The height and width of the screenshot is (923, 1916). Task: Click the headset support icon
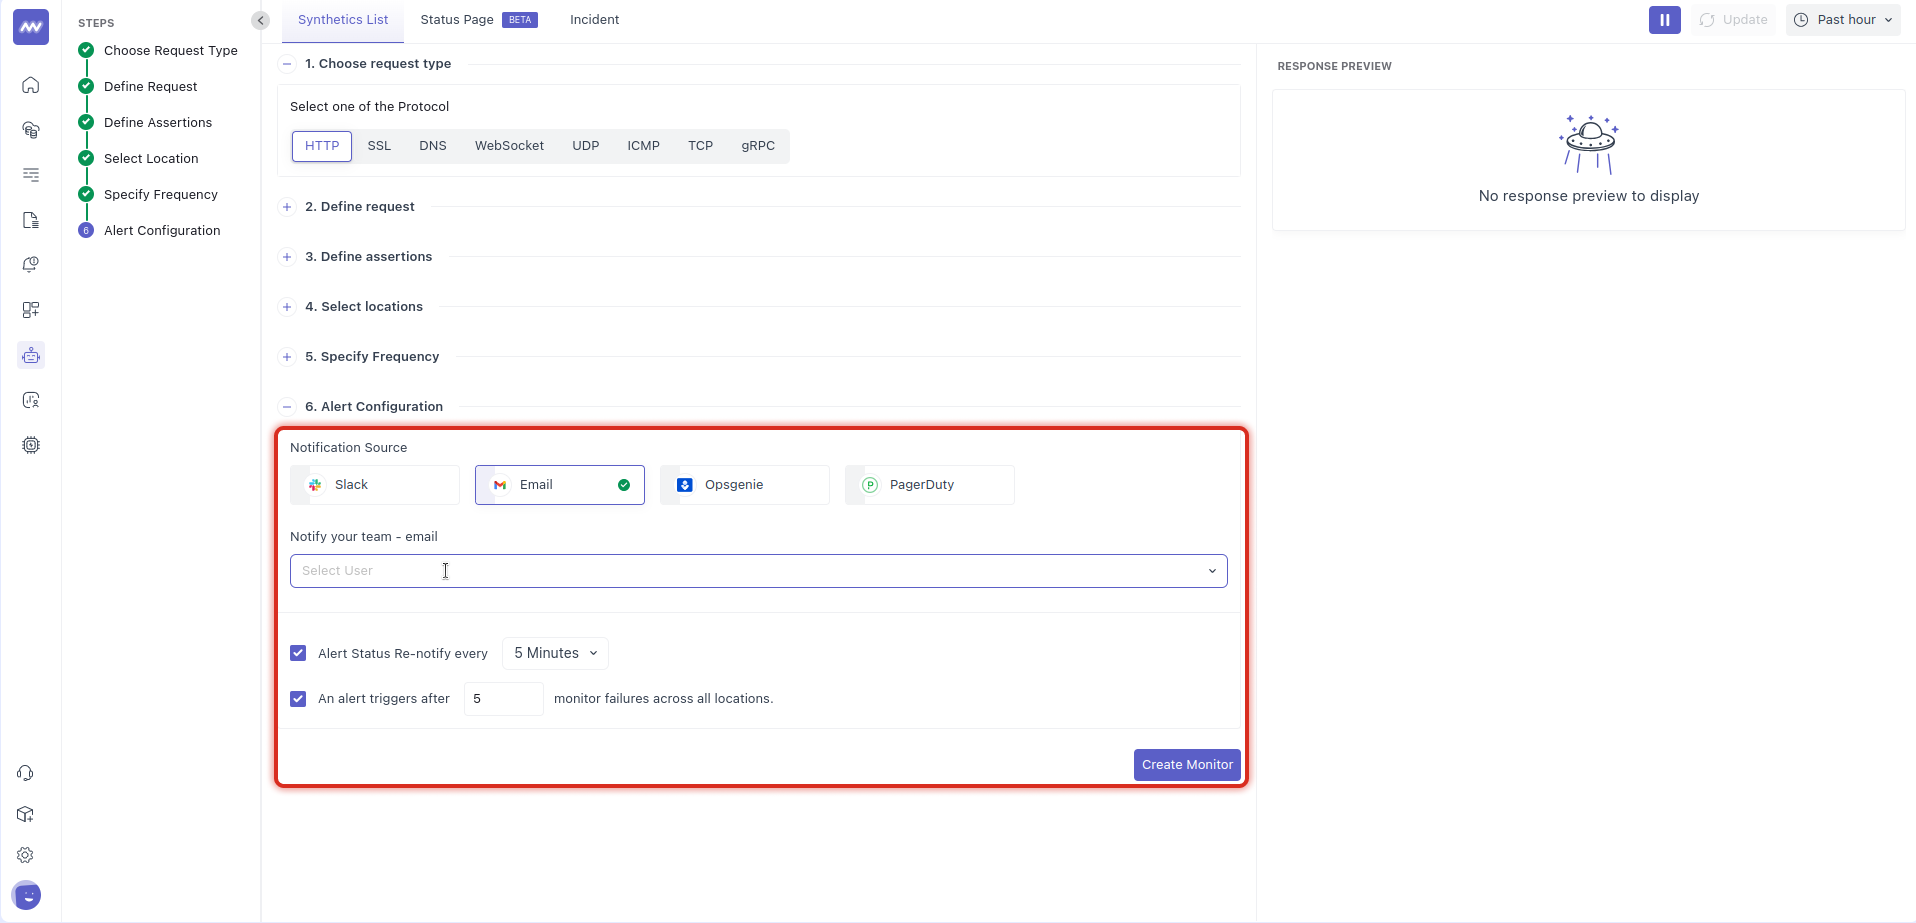26,773
